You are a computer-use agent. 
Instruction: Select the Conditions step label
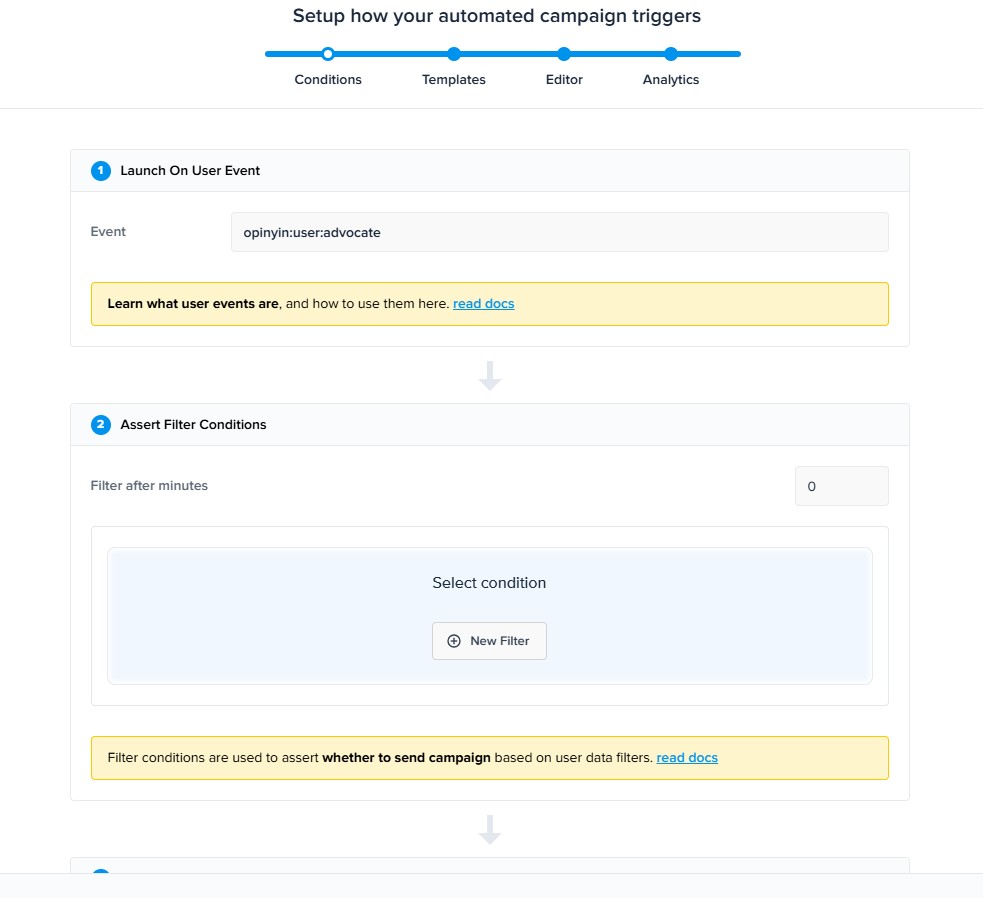(328, 80)
